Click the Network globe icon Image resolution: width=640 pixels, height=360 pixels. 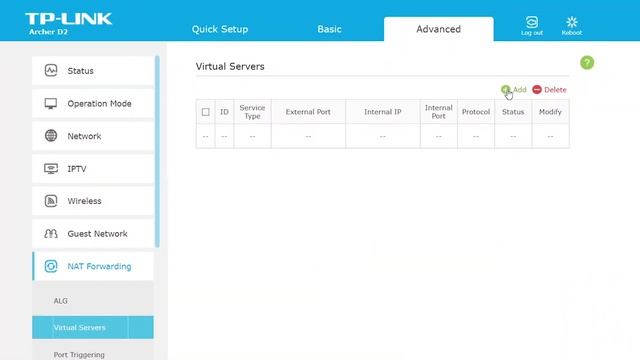[x=51, y=136]
